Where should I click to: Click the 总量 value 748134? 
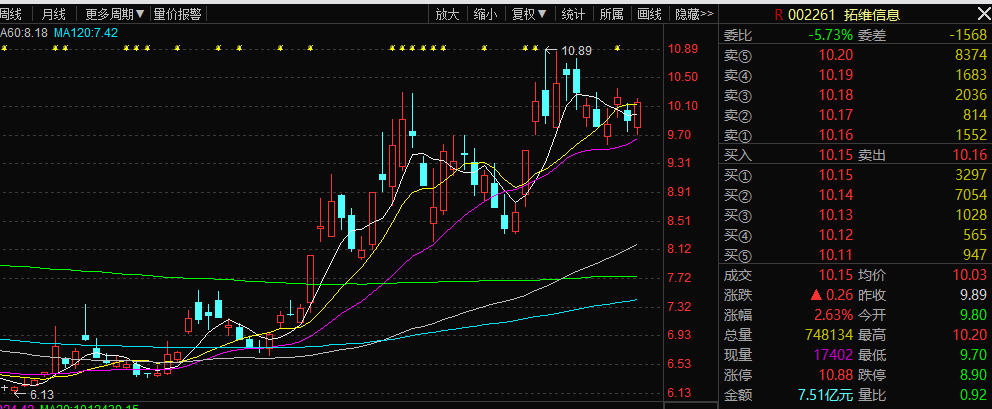coord(828,334)
